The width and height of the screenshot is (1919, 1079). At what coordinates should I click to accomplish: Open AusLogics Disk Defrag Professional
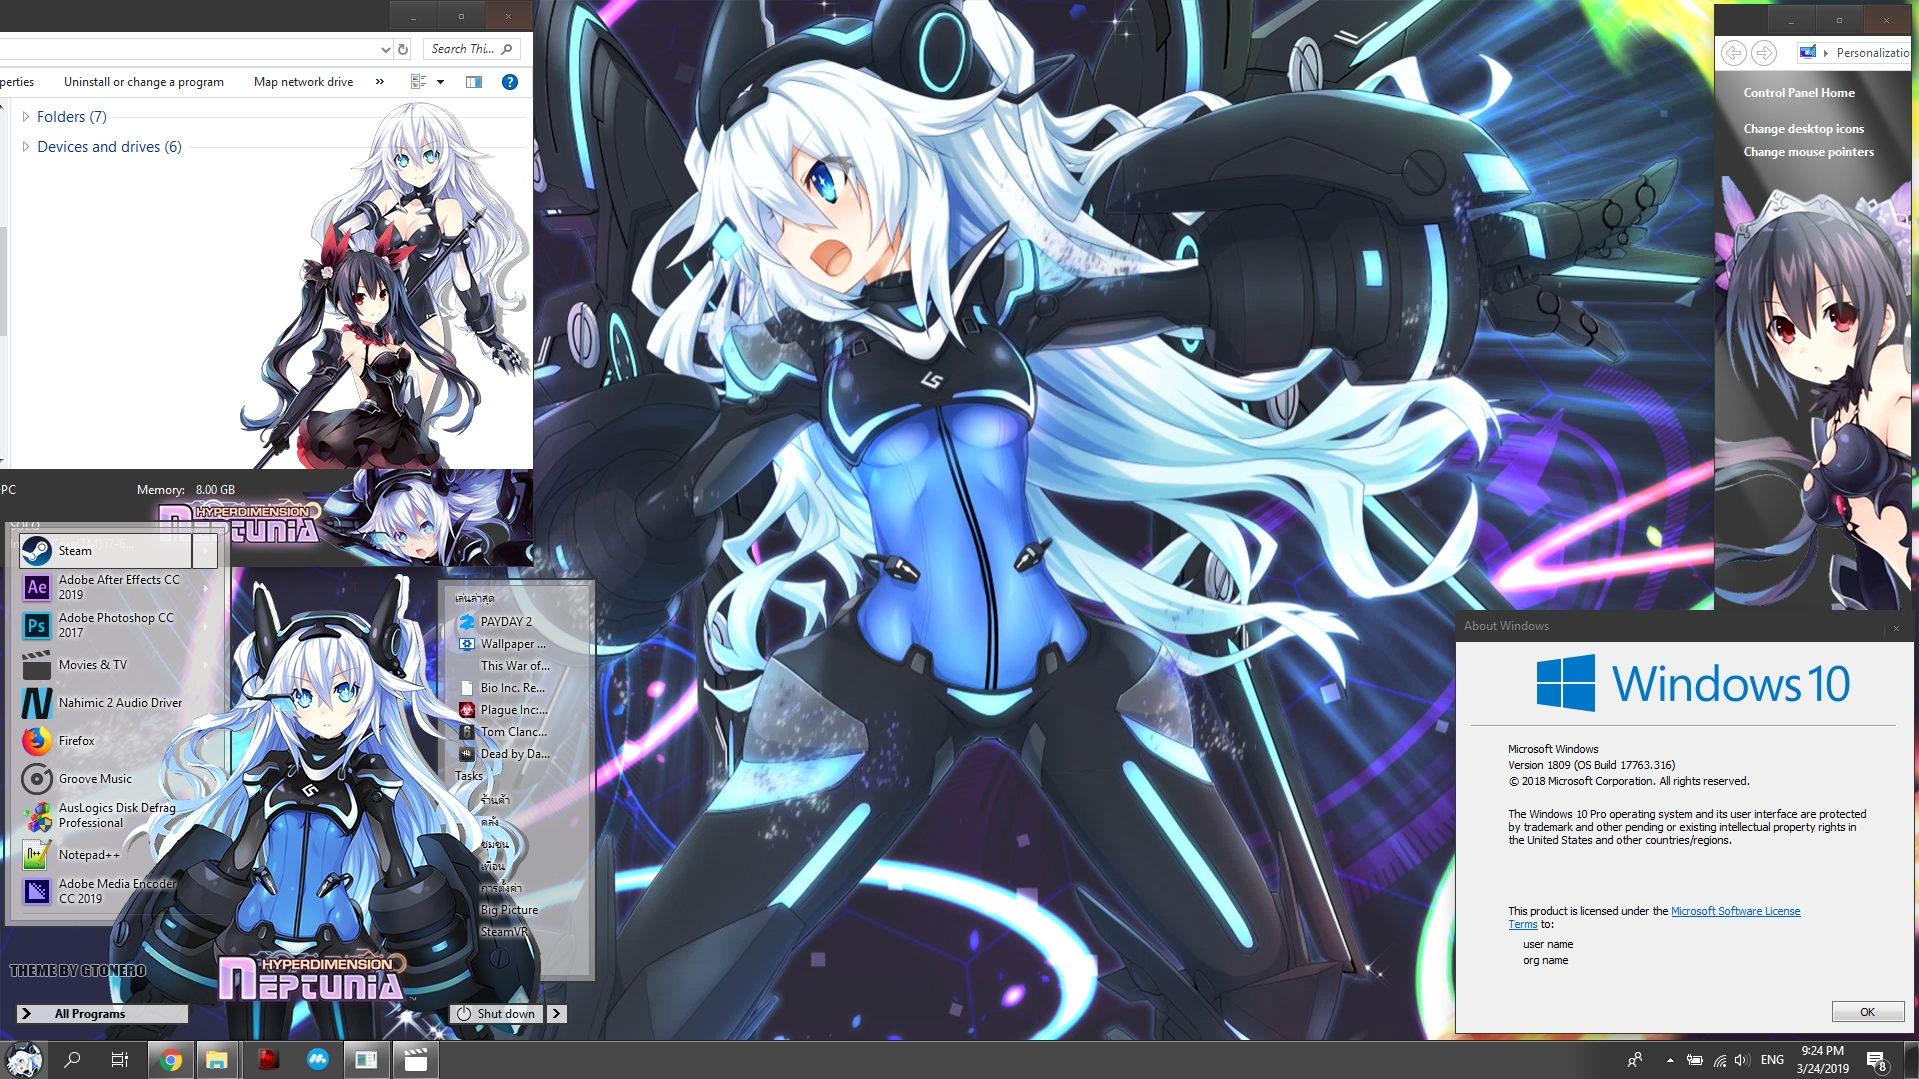tap(117, 815)
